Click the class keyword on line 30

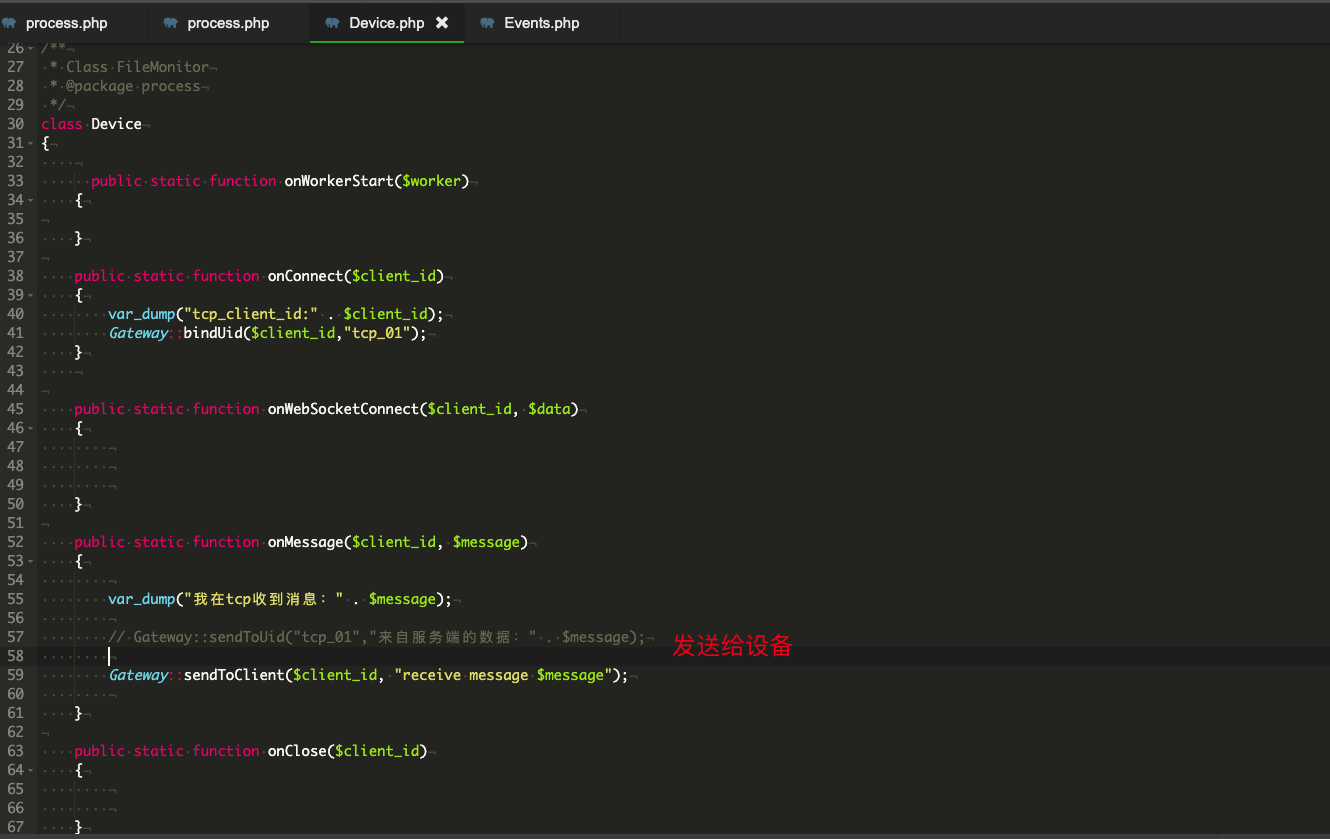click(61, 124)
